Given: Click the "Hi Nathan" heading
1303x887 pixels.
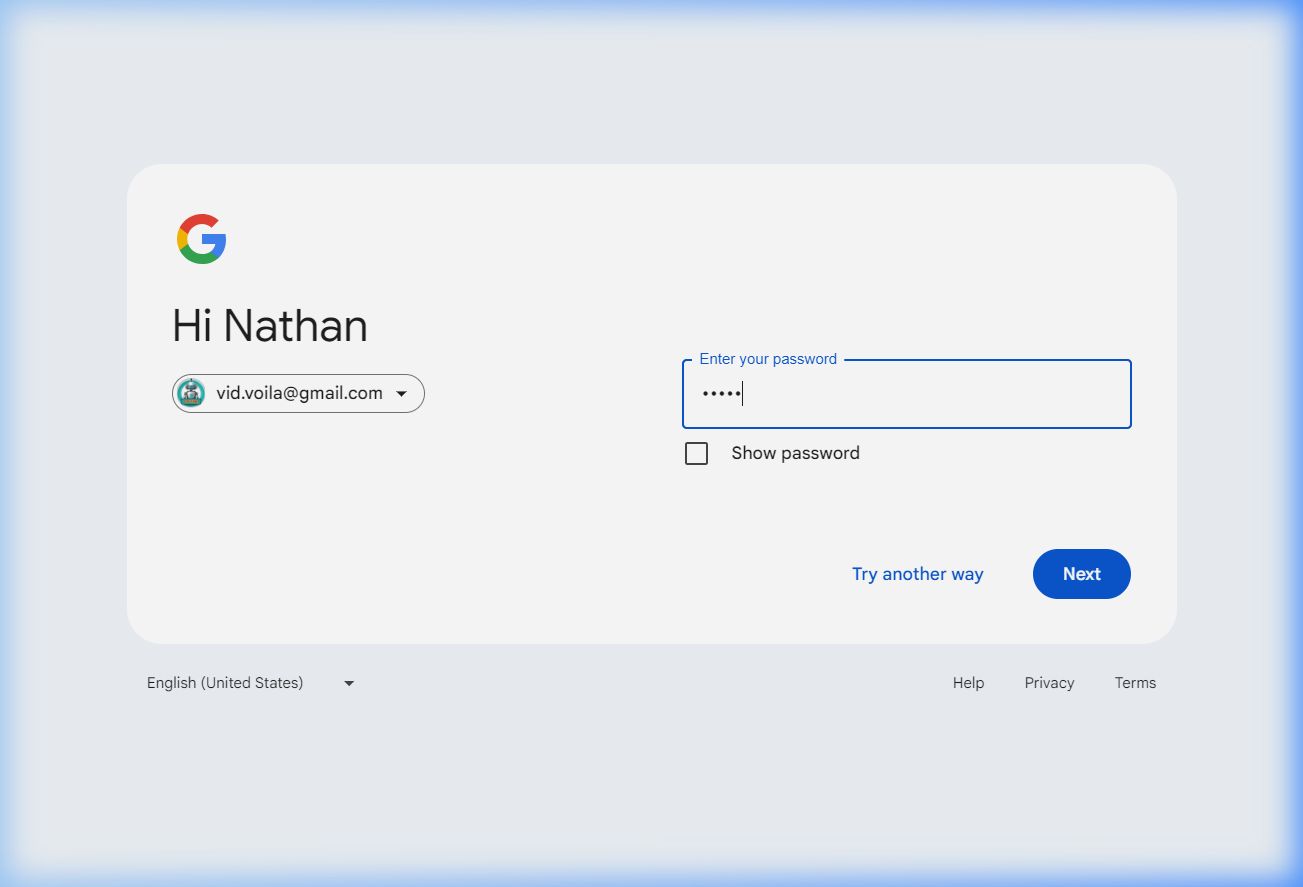Looking at the screenshot, I should [270, 326].
